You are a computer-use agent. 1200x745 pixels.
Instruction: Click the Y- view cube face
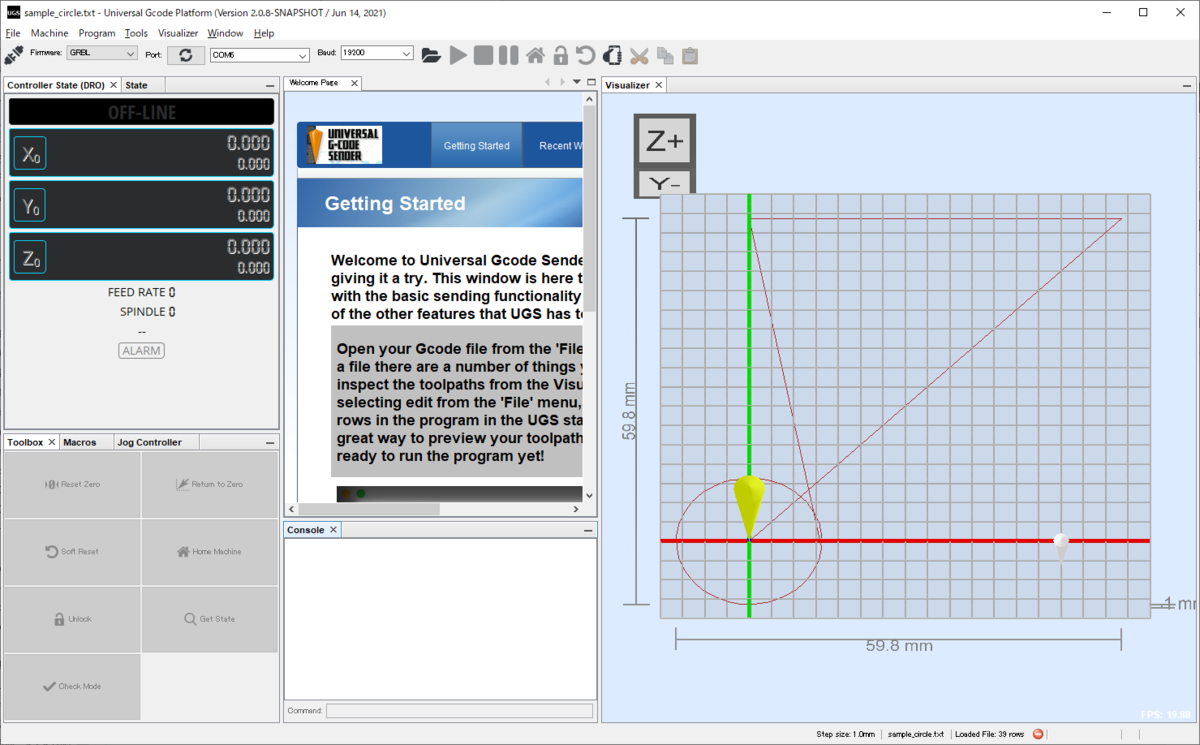click(x=665, y=184)
